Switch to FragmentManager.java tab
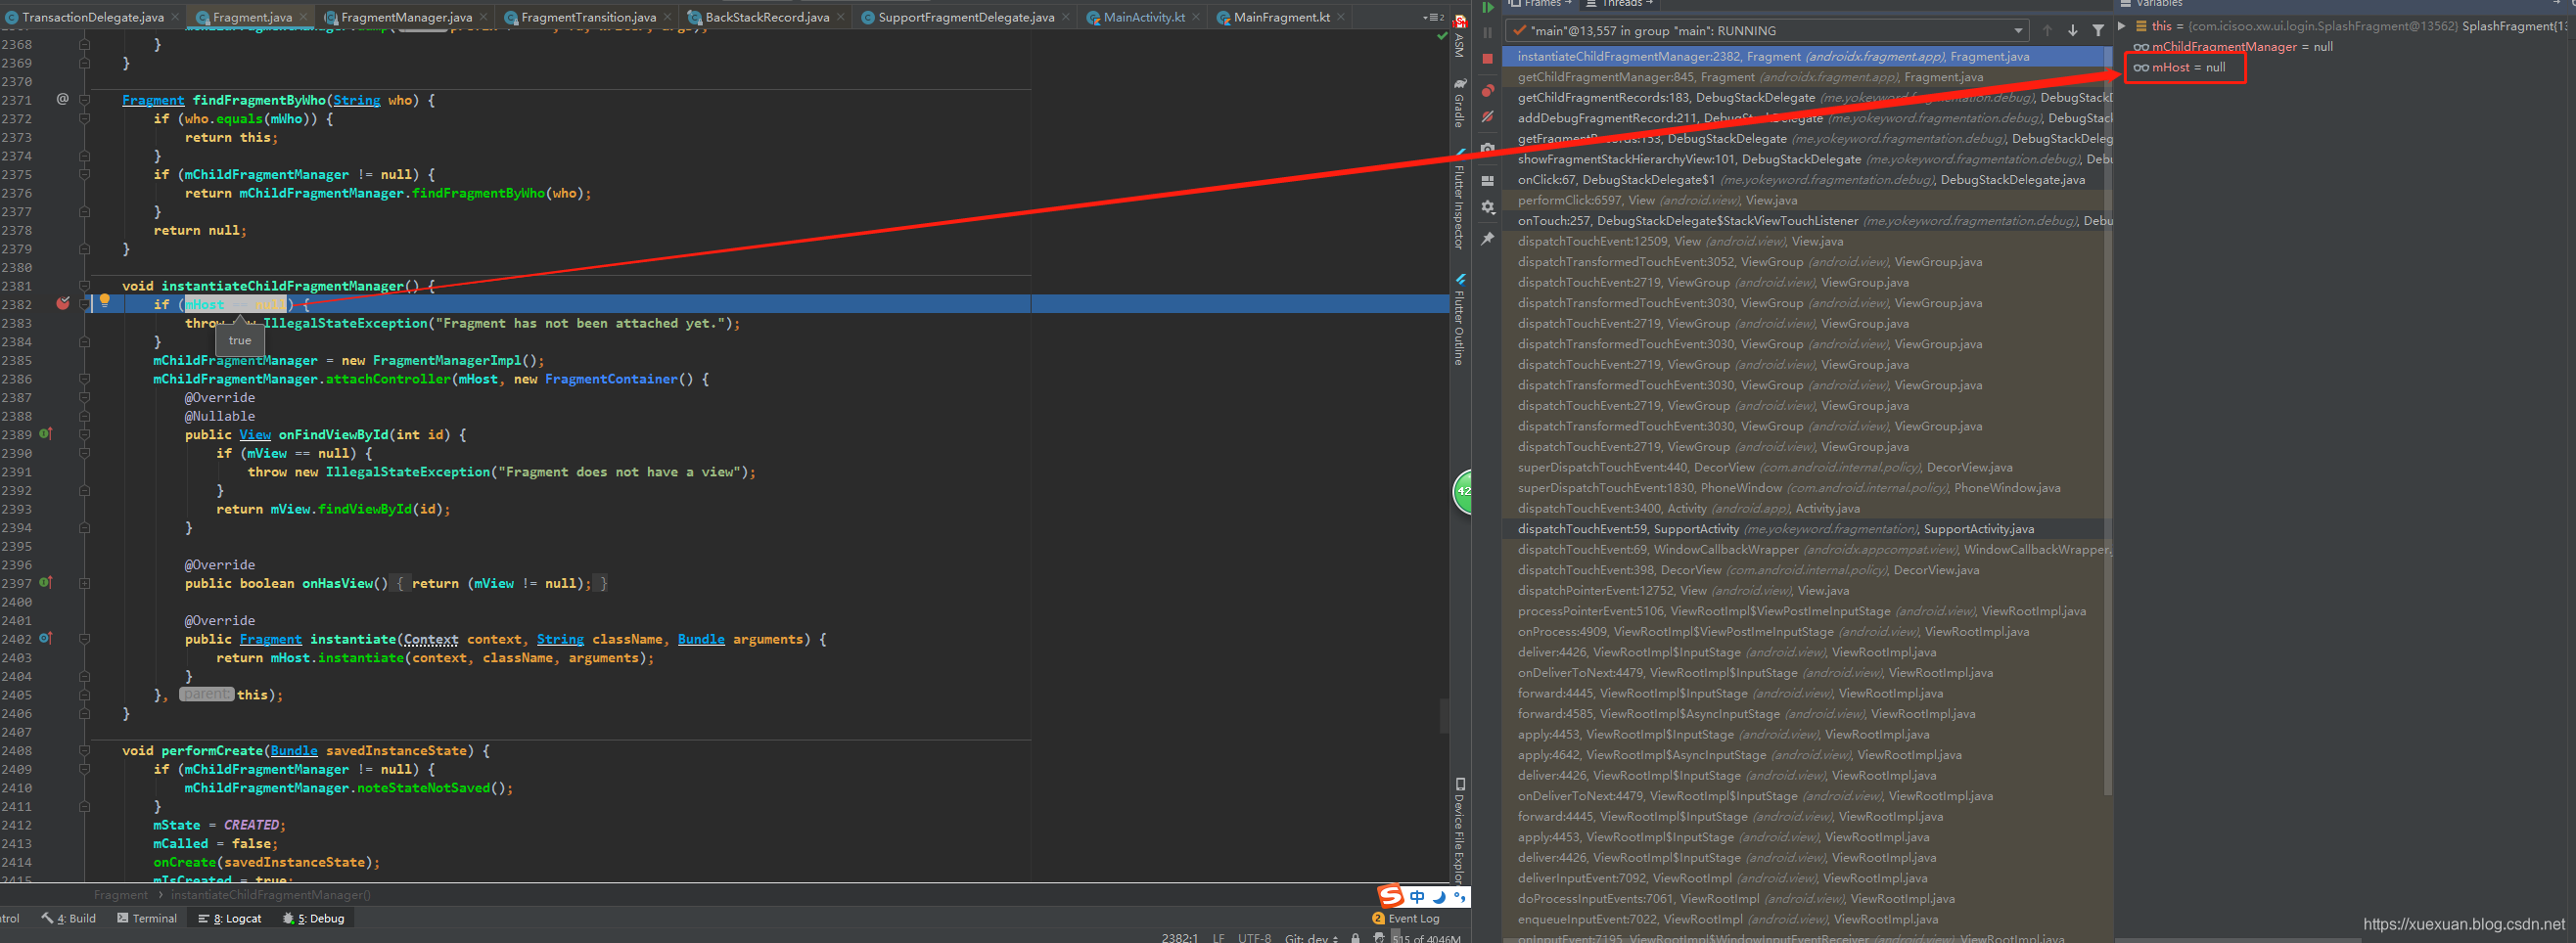 tap(405, 17)
